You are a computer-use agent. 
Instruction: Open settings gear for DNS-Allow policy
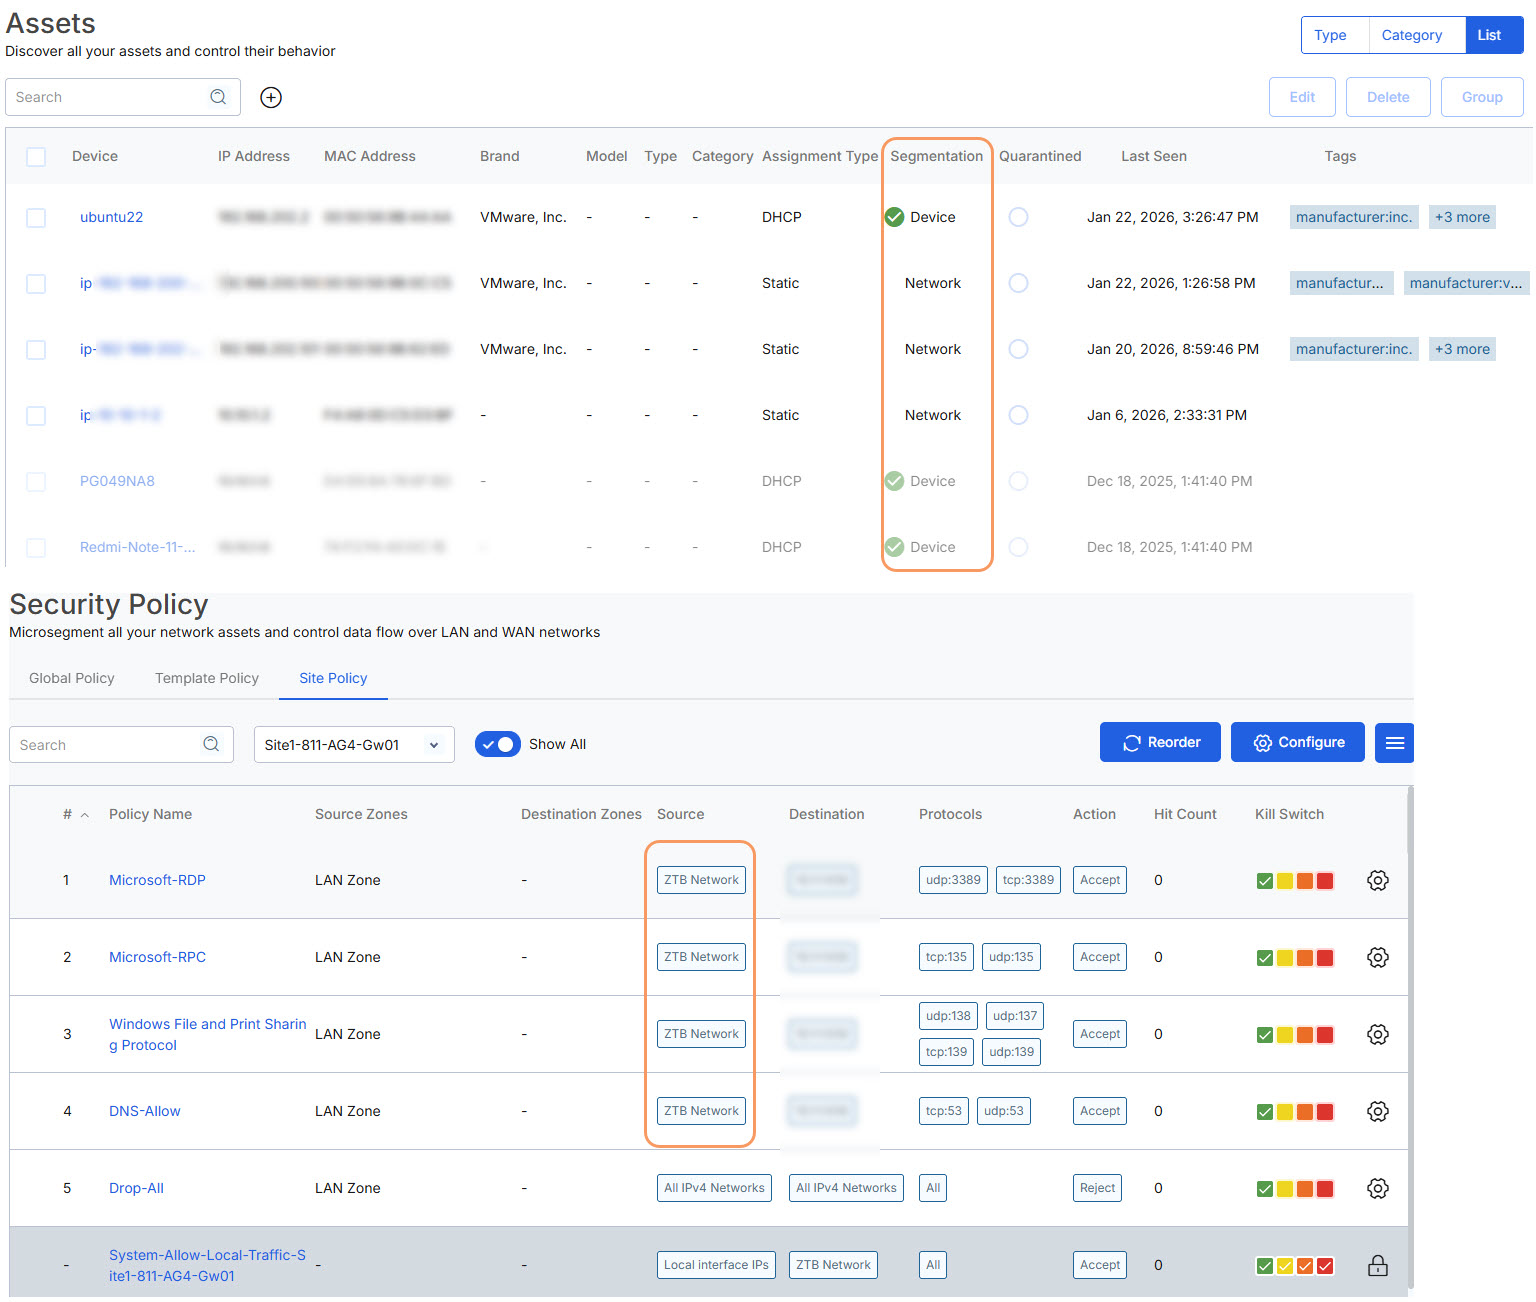click(x=1378, y=1111)
